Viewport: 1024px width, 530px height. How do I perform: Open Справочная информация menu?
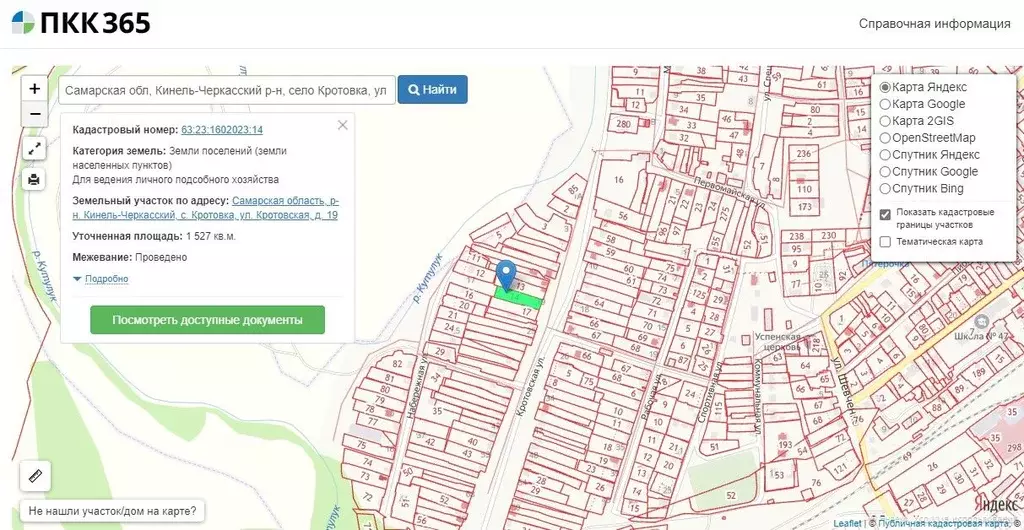(x=934, y=24)
